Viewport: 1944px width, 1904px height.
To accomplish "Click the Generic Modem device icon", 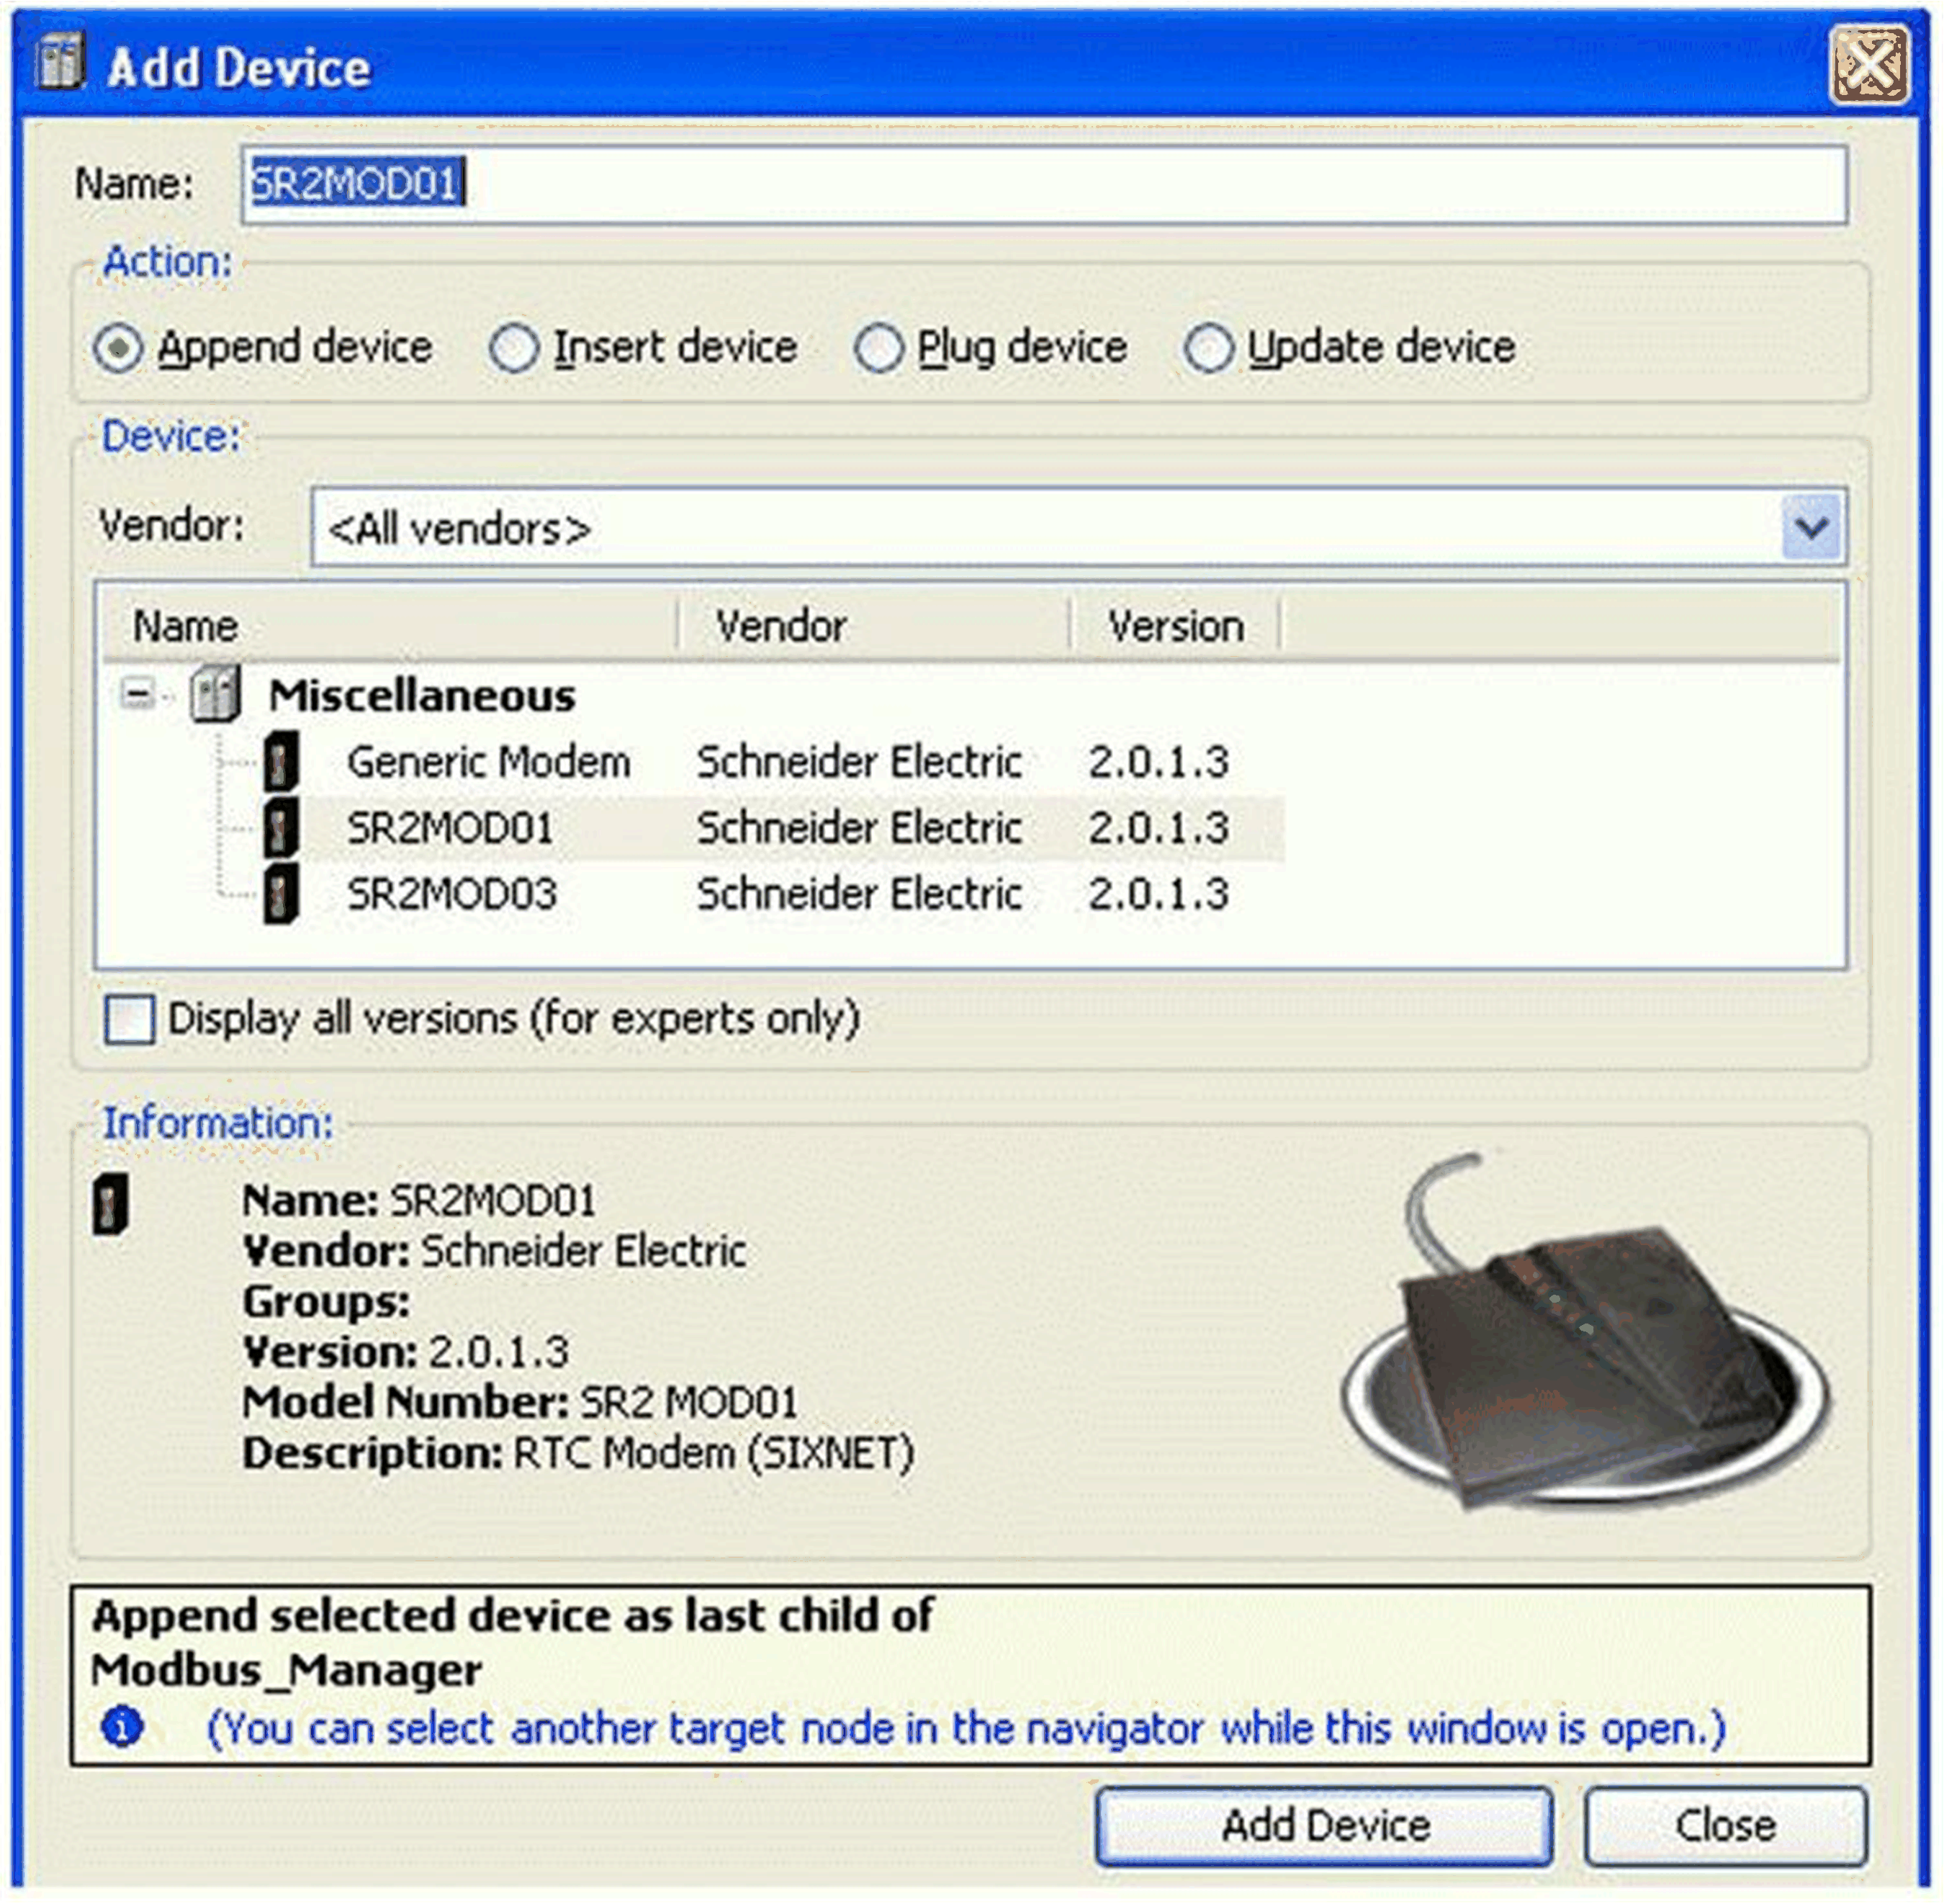I will [x=281, y=763].
